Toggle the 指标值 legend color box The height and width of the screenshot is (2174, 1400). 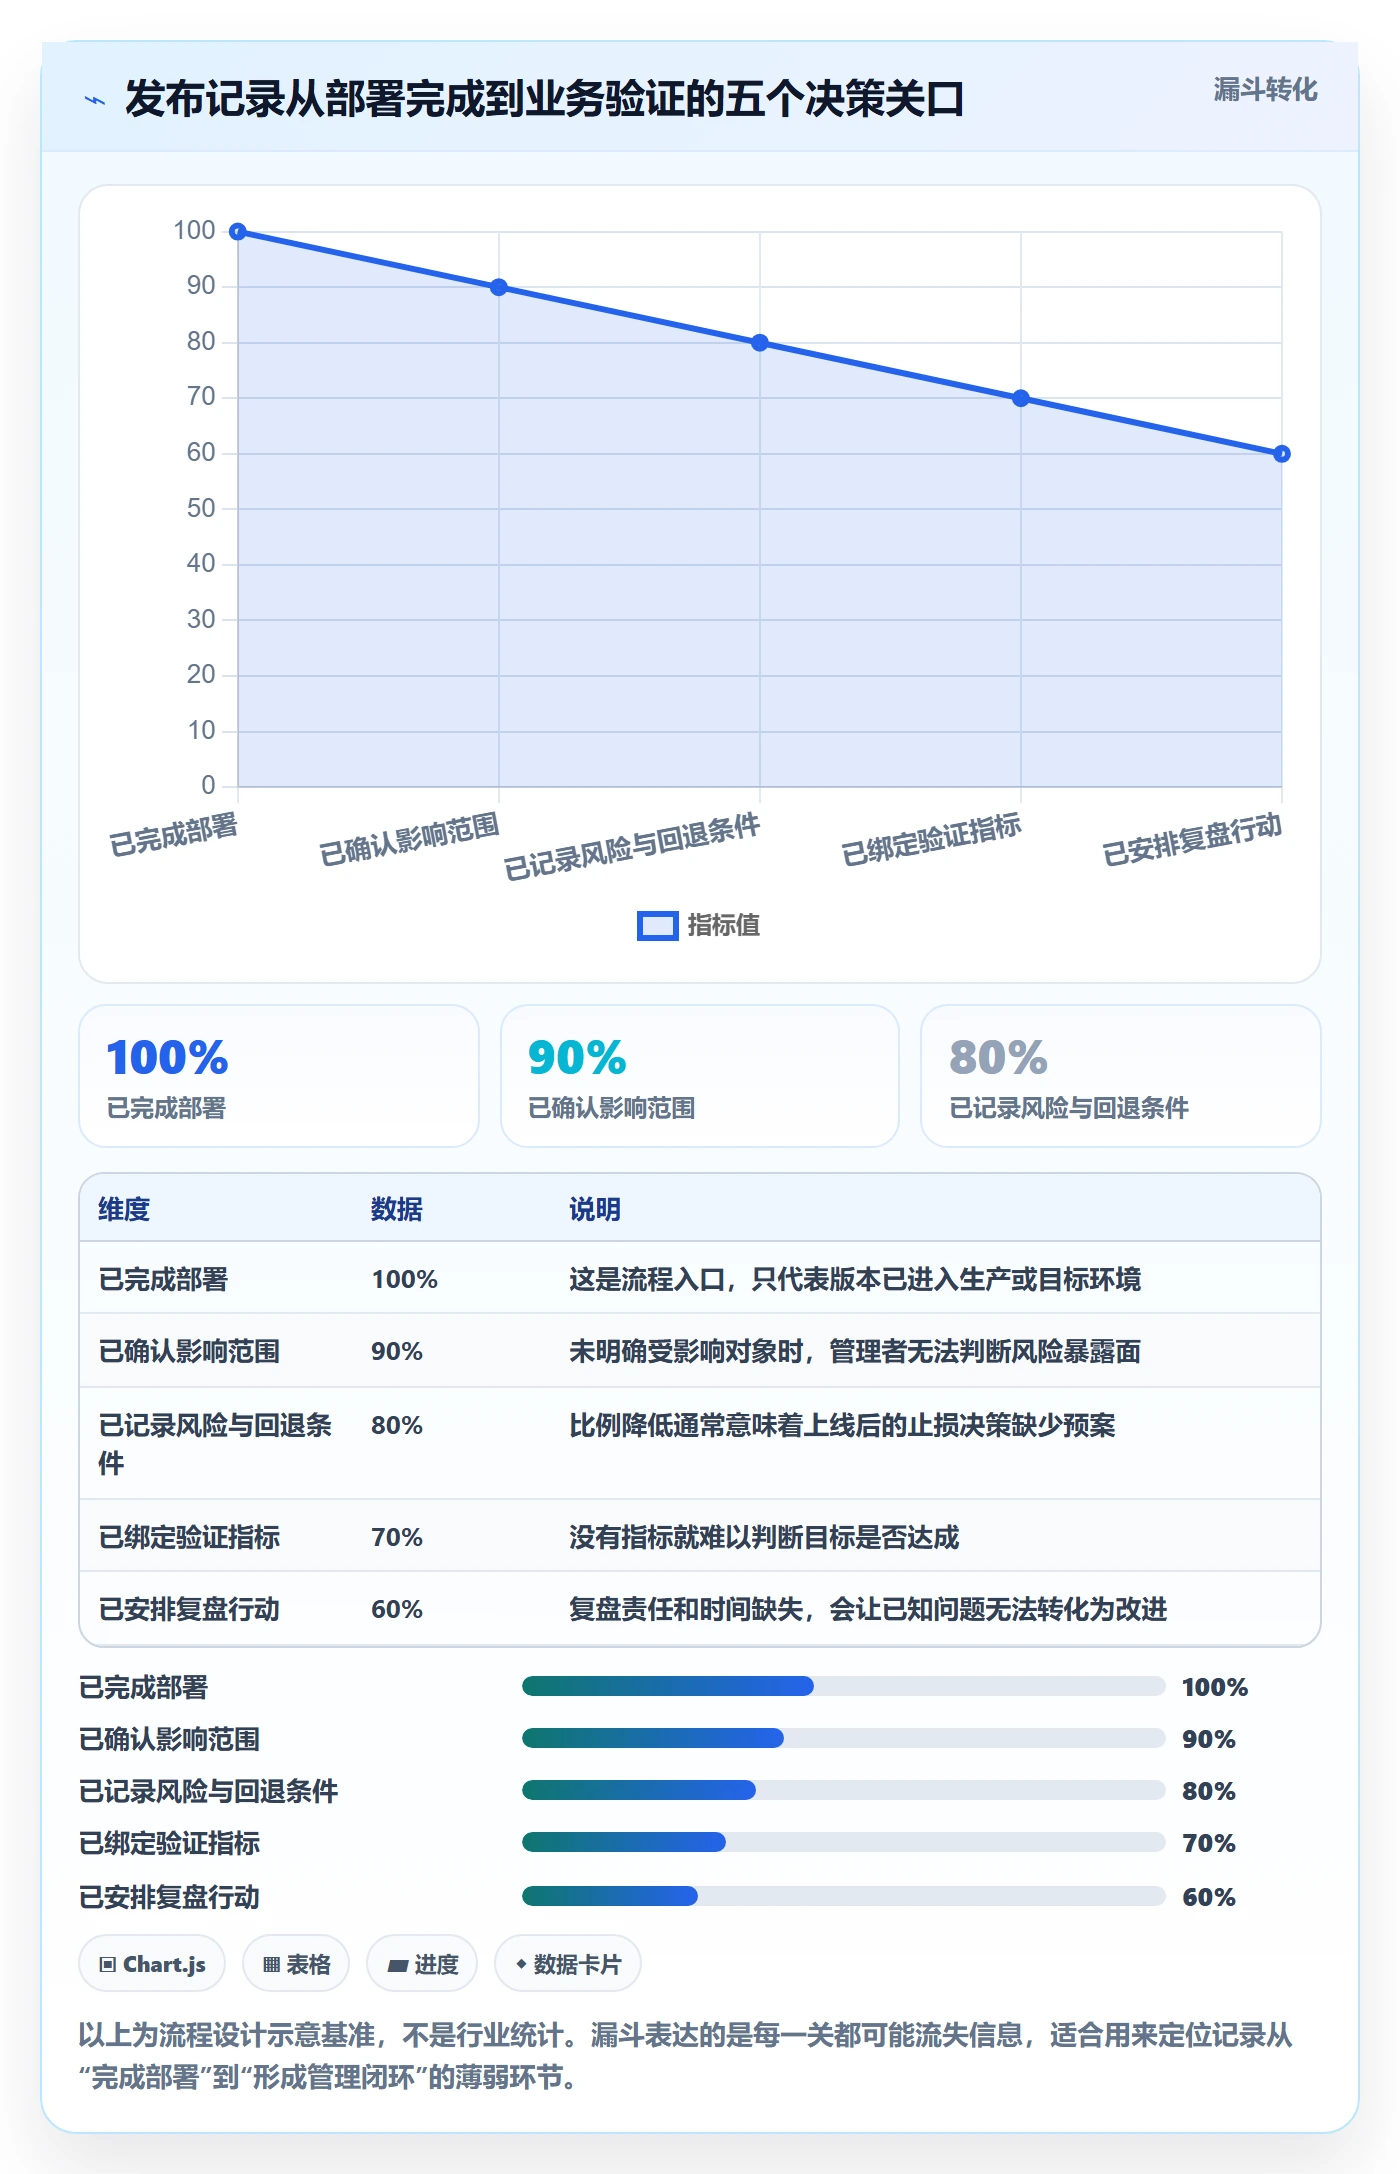tap(658, 926)
